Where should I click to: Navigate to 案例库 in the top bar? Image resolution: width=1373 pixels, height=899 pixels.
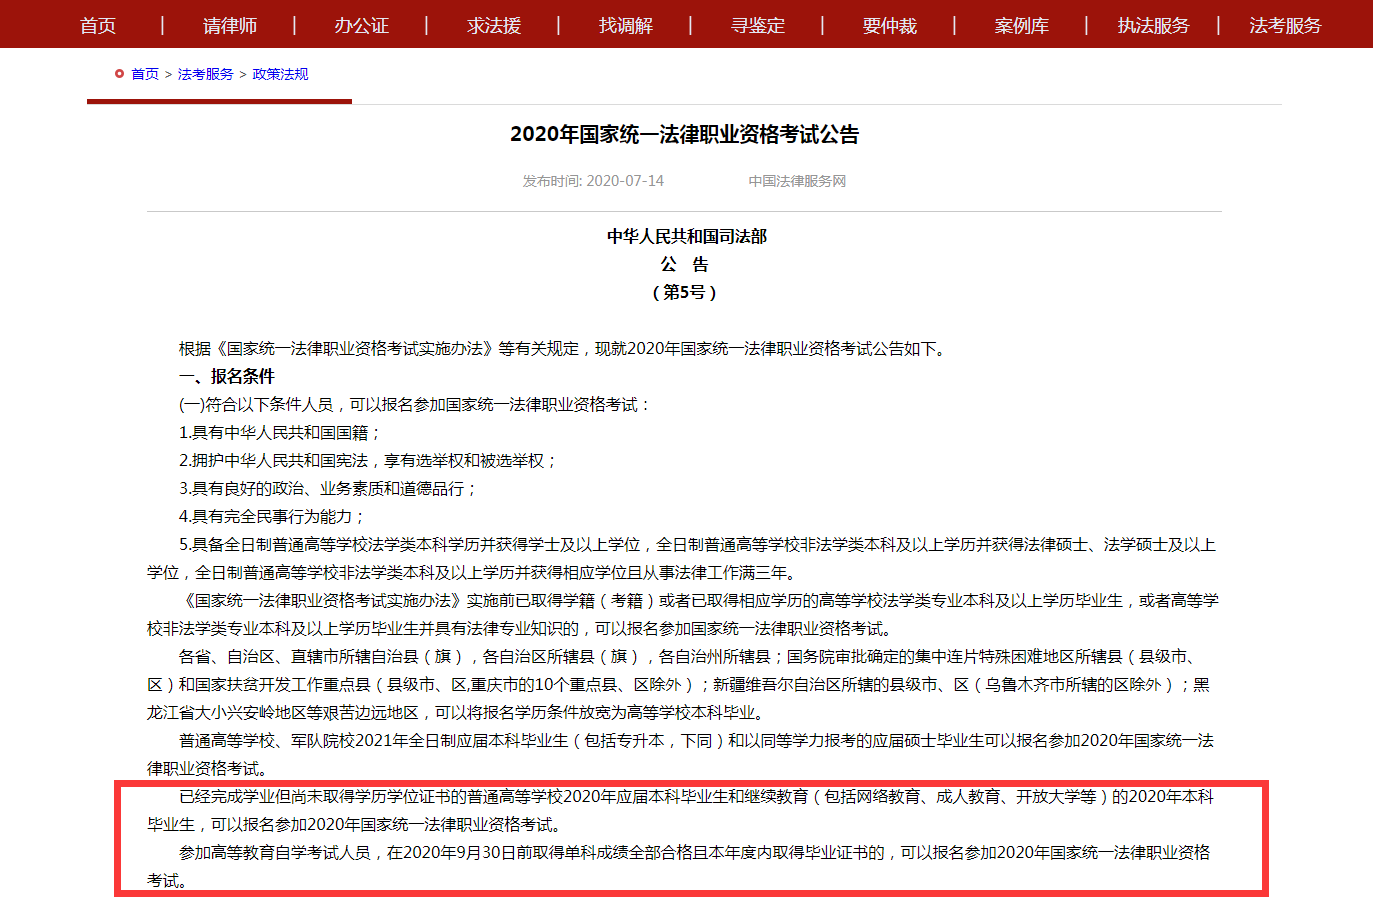[x=1021, y=25]
